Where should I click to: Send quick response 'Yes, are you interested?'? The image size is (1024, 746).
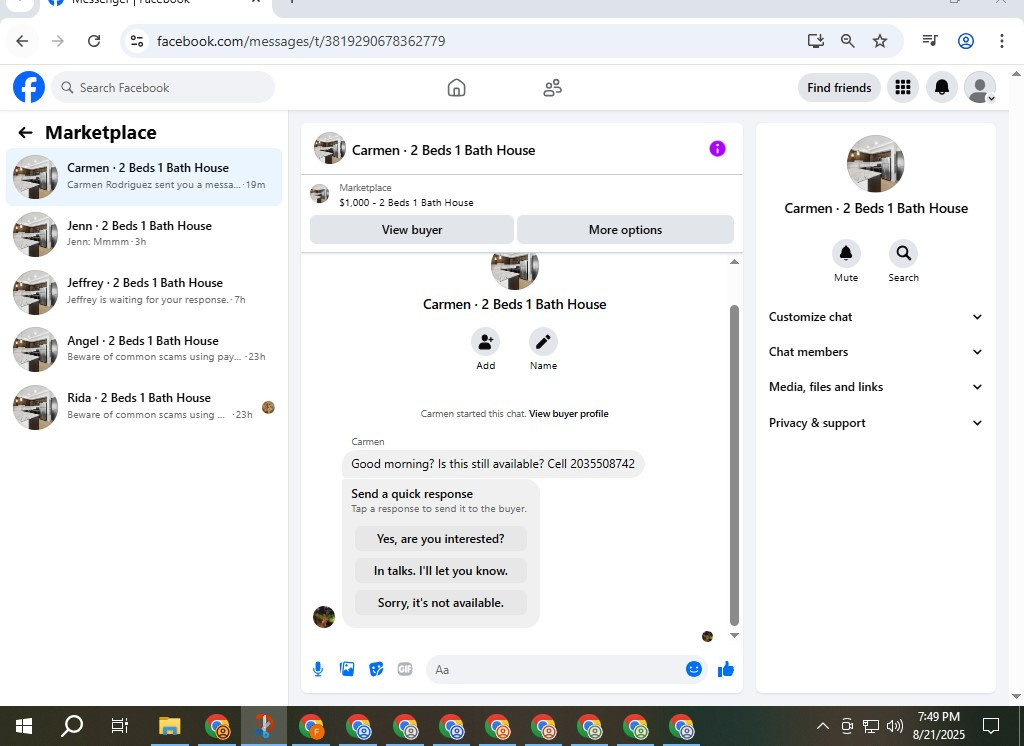pyautogui.click(x=441, y=539)
